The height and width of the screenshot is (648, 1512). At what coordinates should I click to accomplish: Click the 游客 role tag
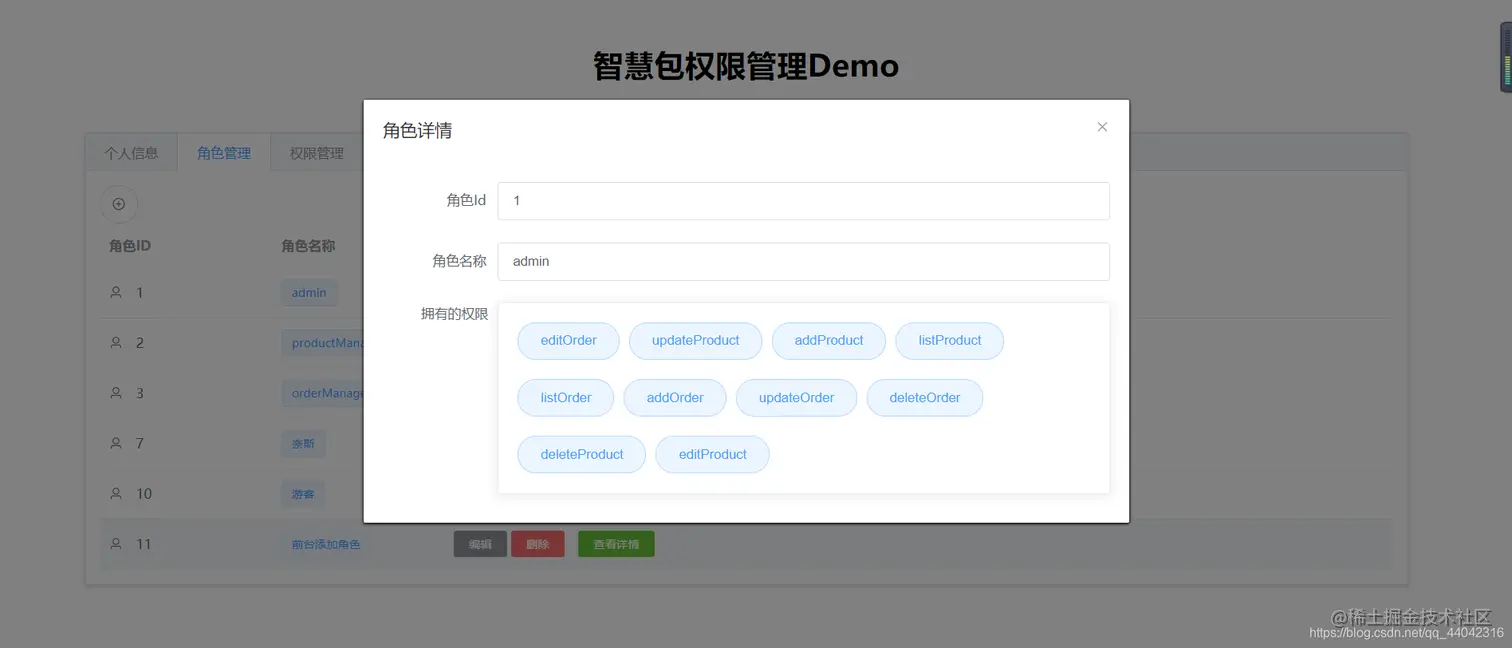pos(303,493)
